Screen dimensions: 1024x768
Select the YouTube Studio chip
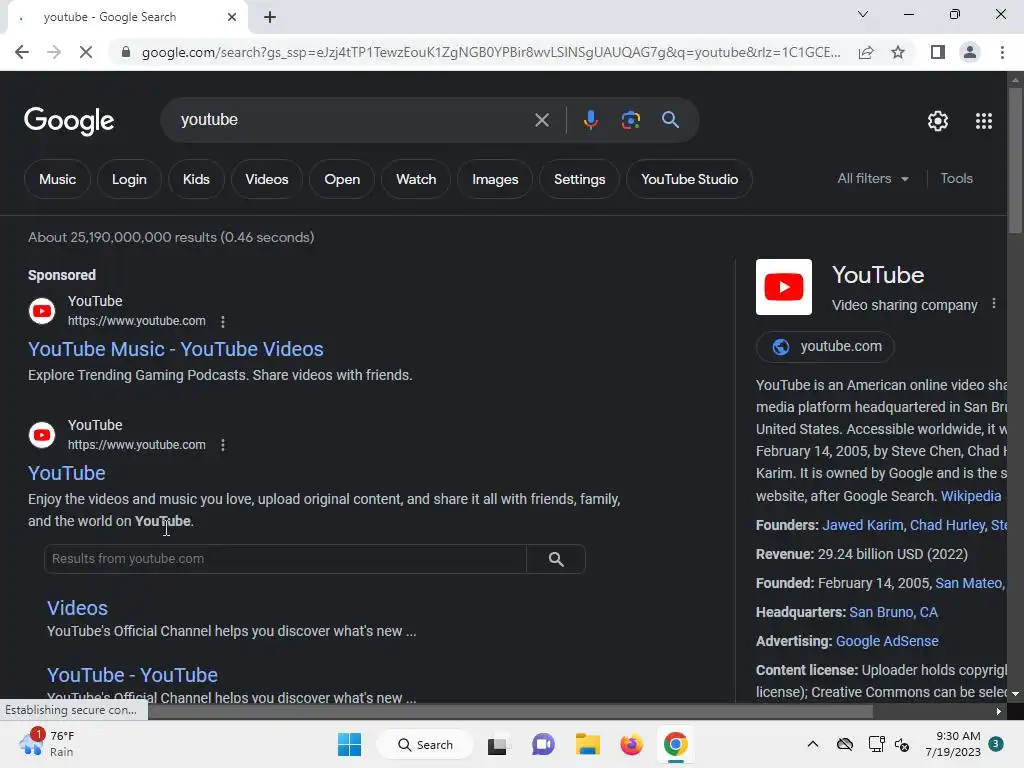pyautogui.click(x=690, y=179)
